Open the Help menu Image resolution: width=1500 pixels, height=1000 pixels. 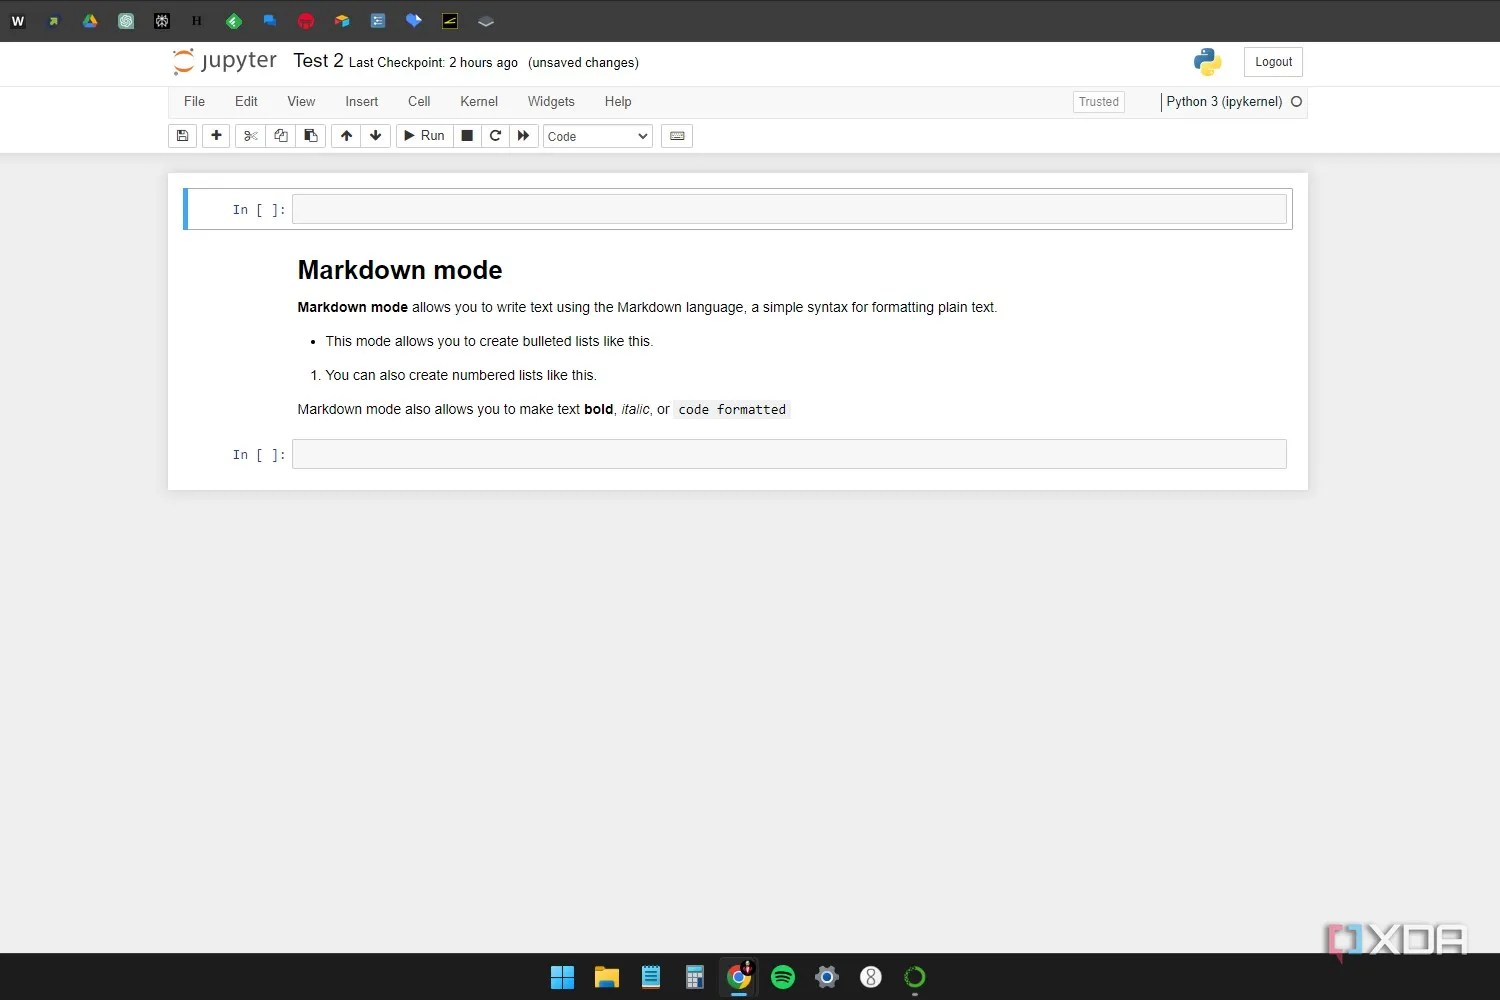[x=618, y=101]
